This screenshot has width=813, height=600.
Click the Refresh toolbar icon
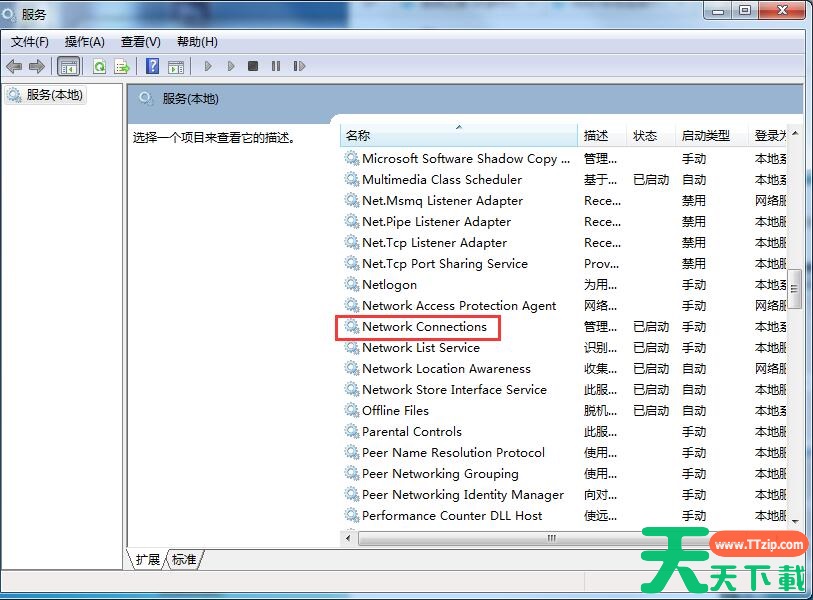click(x=99, y=66)
